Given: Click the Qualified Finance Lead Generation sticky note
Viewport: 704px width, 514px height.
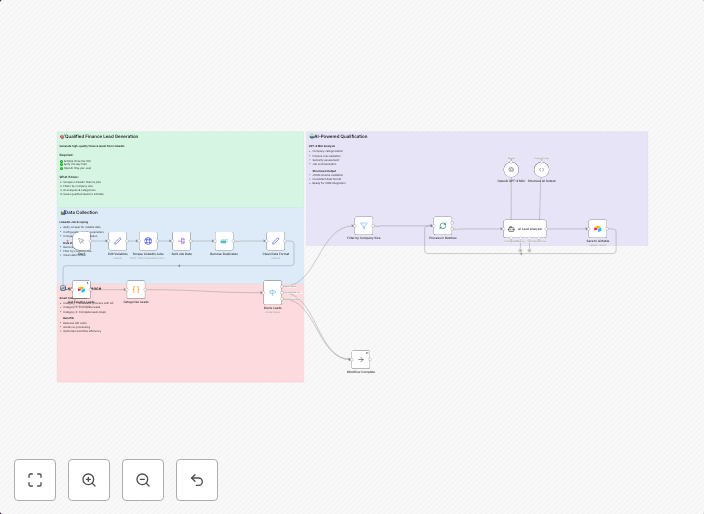Looking at the screenshot, I should coord(180,170).
